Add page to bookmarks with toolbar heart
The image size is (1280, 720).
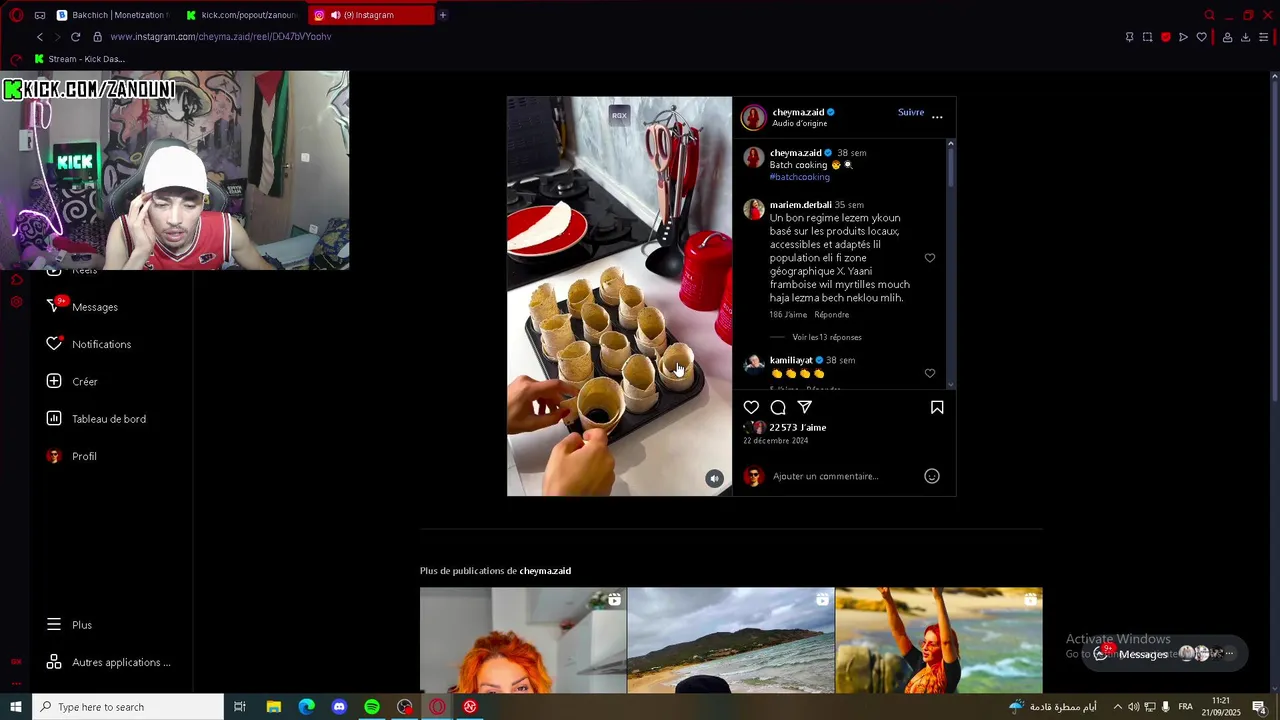[1201, 37]
